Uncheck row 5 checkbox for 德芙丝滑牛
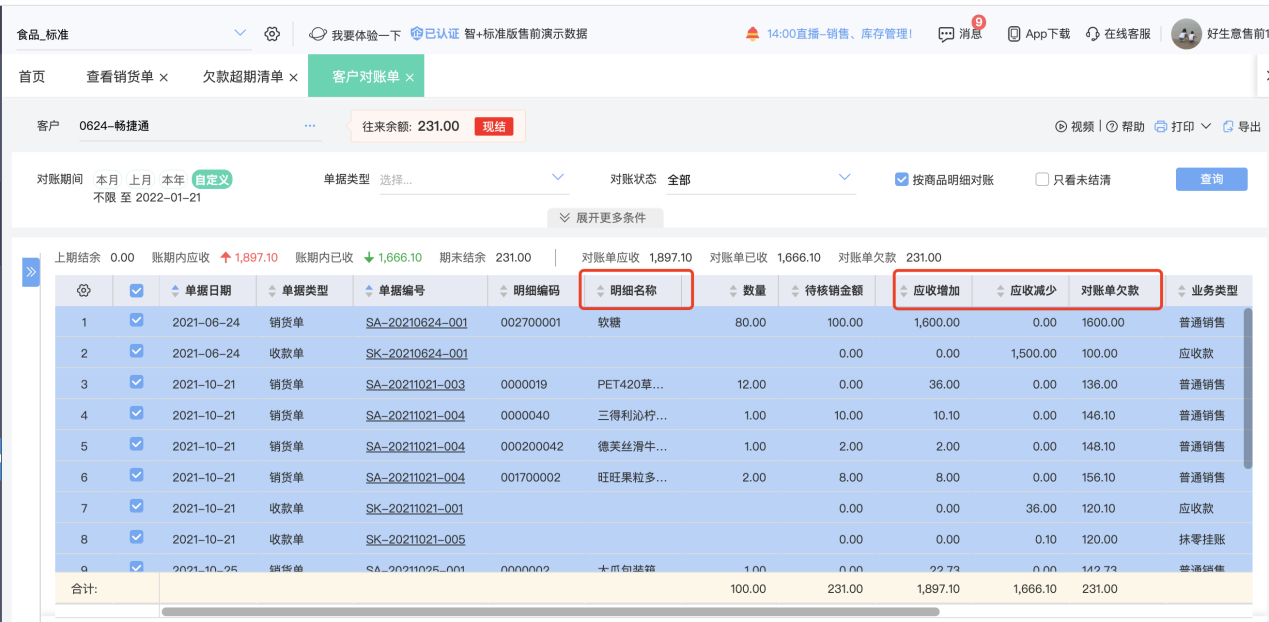Viewport: 1269px width, 622px height. (137, 445)
